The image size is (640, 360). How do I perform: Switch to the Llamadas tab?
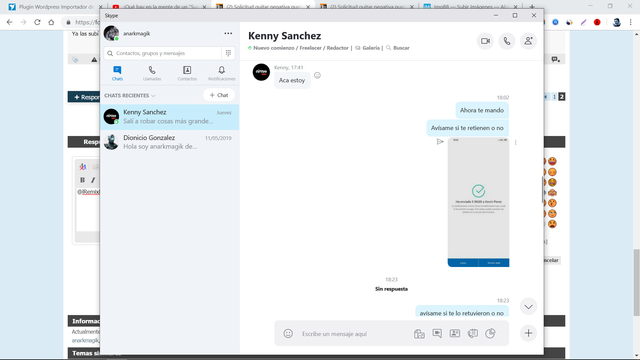(x=152, y=73)
